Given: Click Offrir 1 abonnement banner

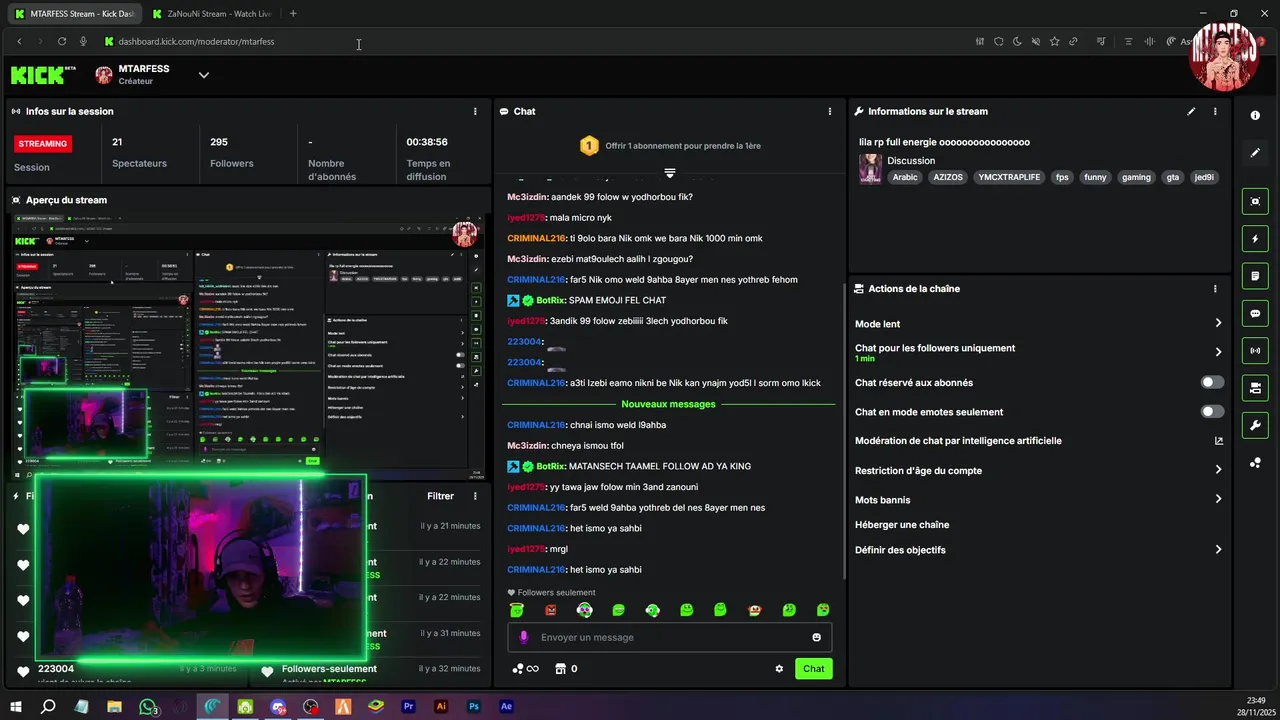Looking at the screenshot, I should click(670, 146).
